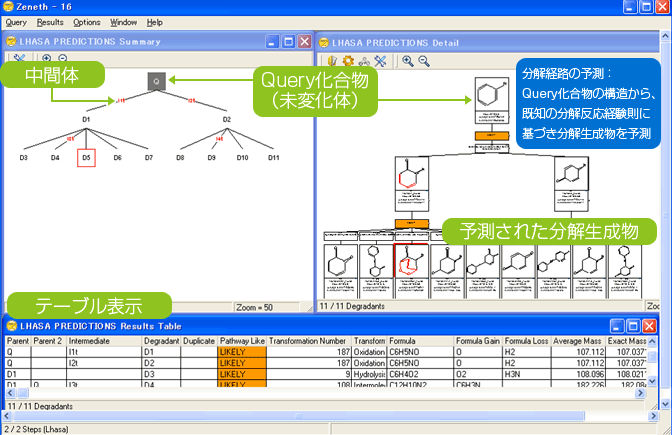
Task: Click the O2 formula gain cell
Action: click(x=478, y=374)
